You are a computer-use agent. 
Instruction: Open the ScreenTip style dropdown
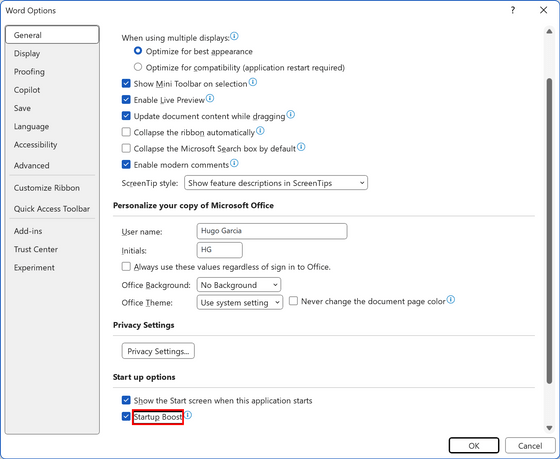[276, 183]
